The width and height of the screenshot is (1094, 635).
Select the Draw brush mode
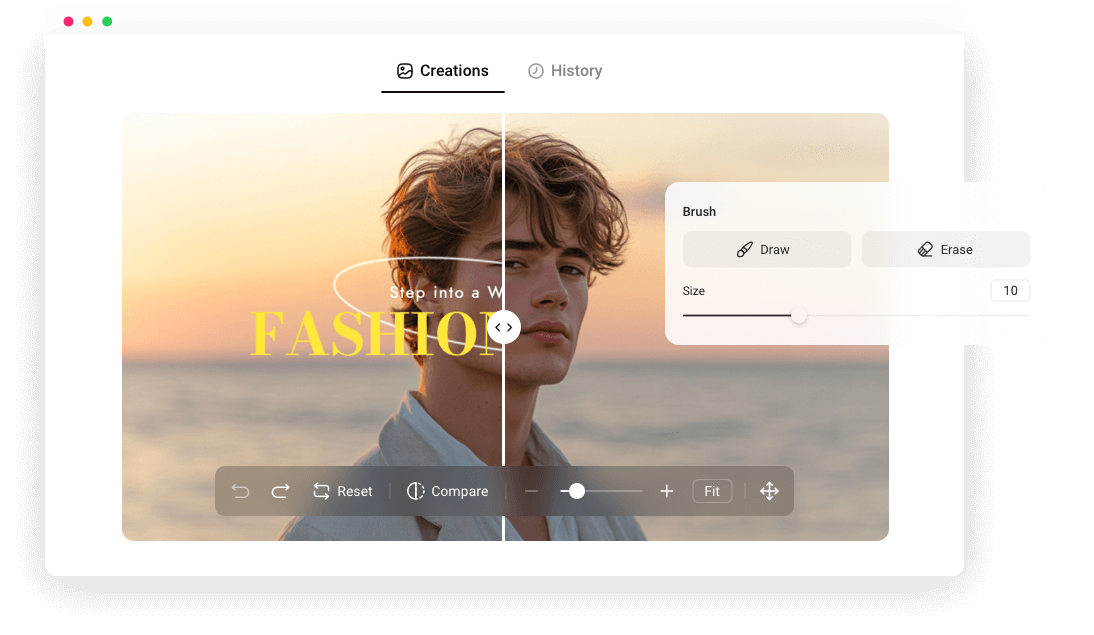[x=767, y=249]
